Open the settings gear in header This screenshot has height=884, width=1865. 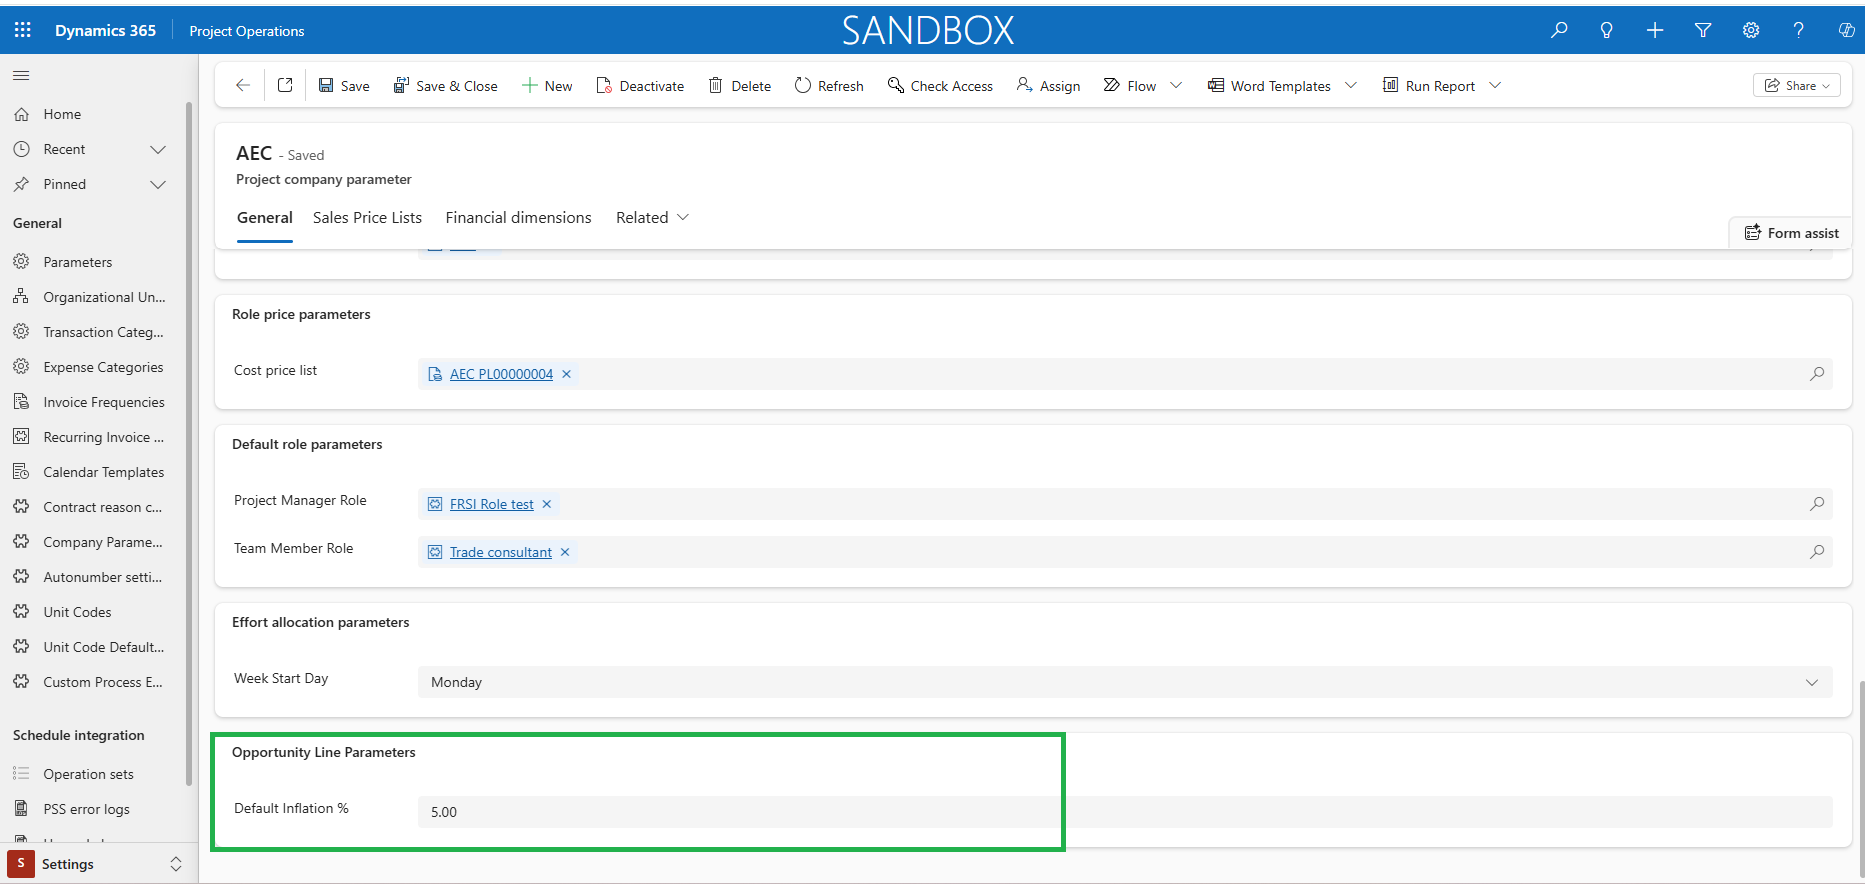[1751, 30]
